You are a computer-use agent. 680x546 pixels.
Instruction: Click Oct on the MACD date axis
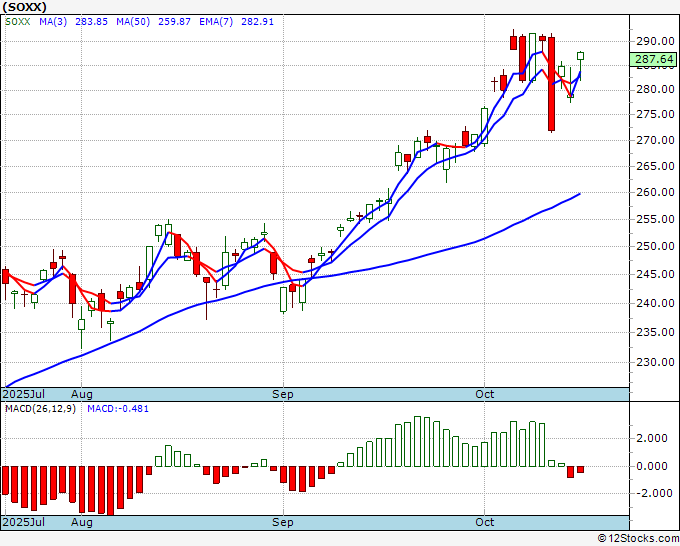pos(484,522)
